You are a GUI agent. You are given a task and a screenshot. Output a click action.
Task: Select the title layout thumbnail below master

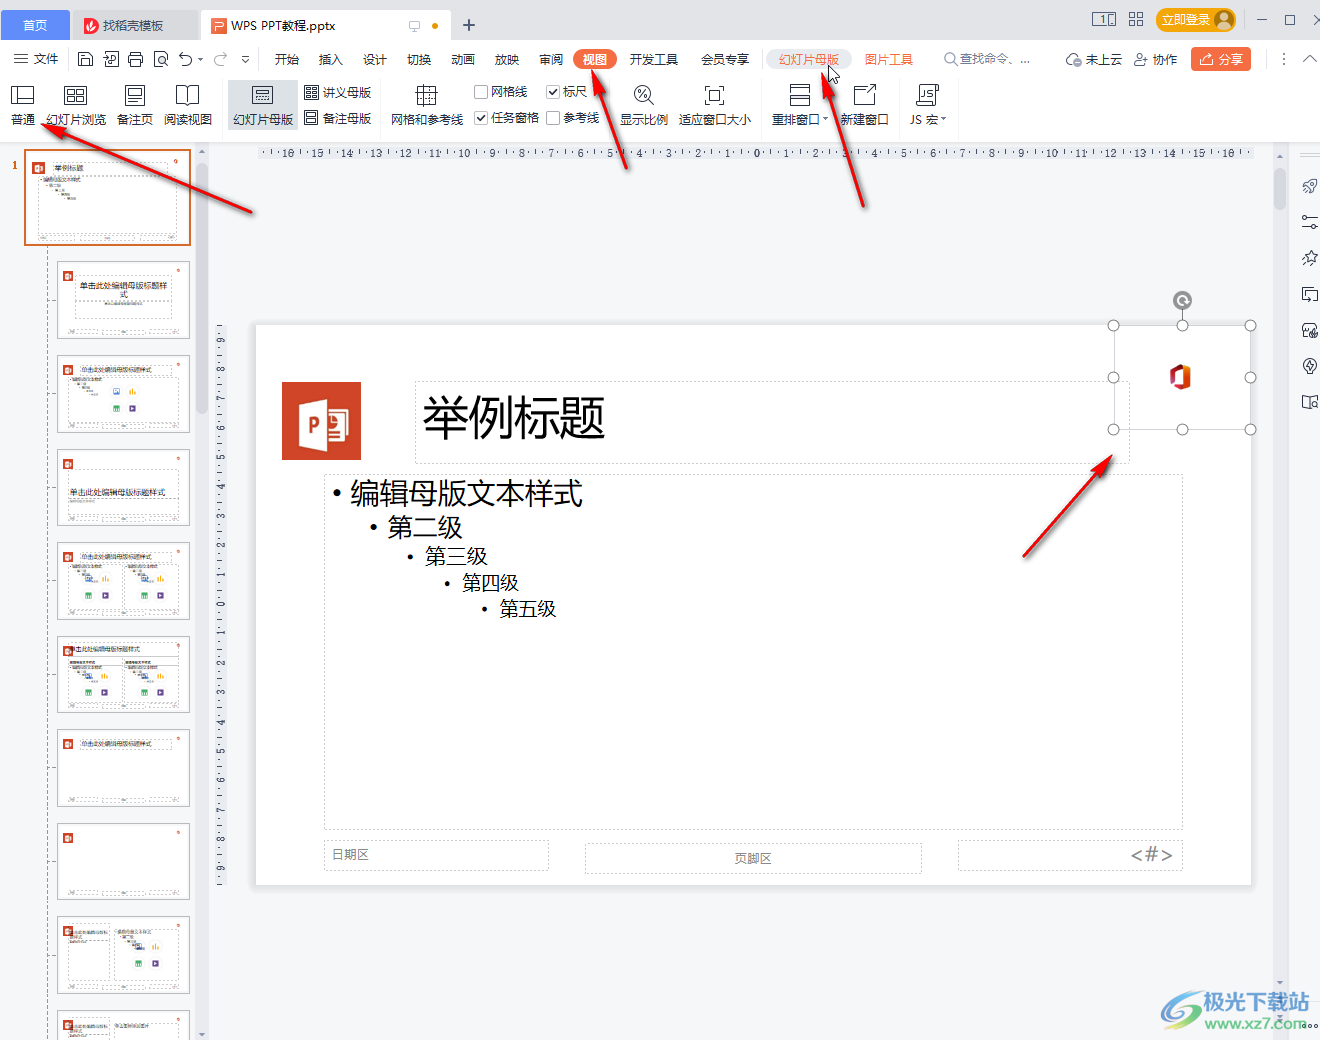point(123,300)
